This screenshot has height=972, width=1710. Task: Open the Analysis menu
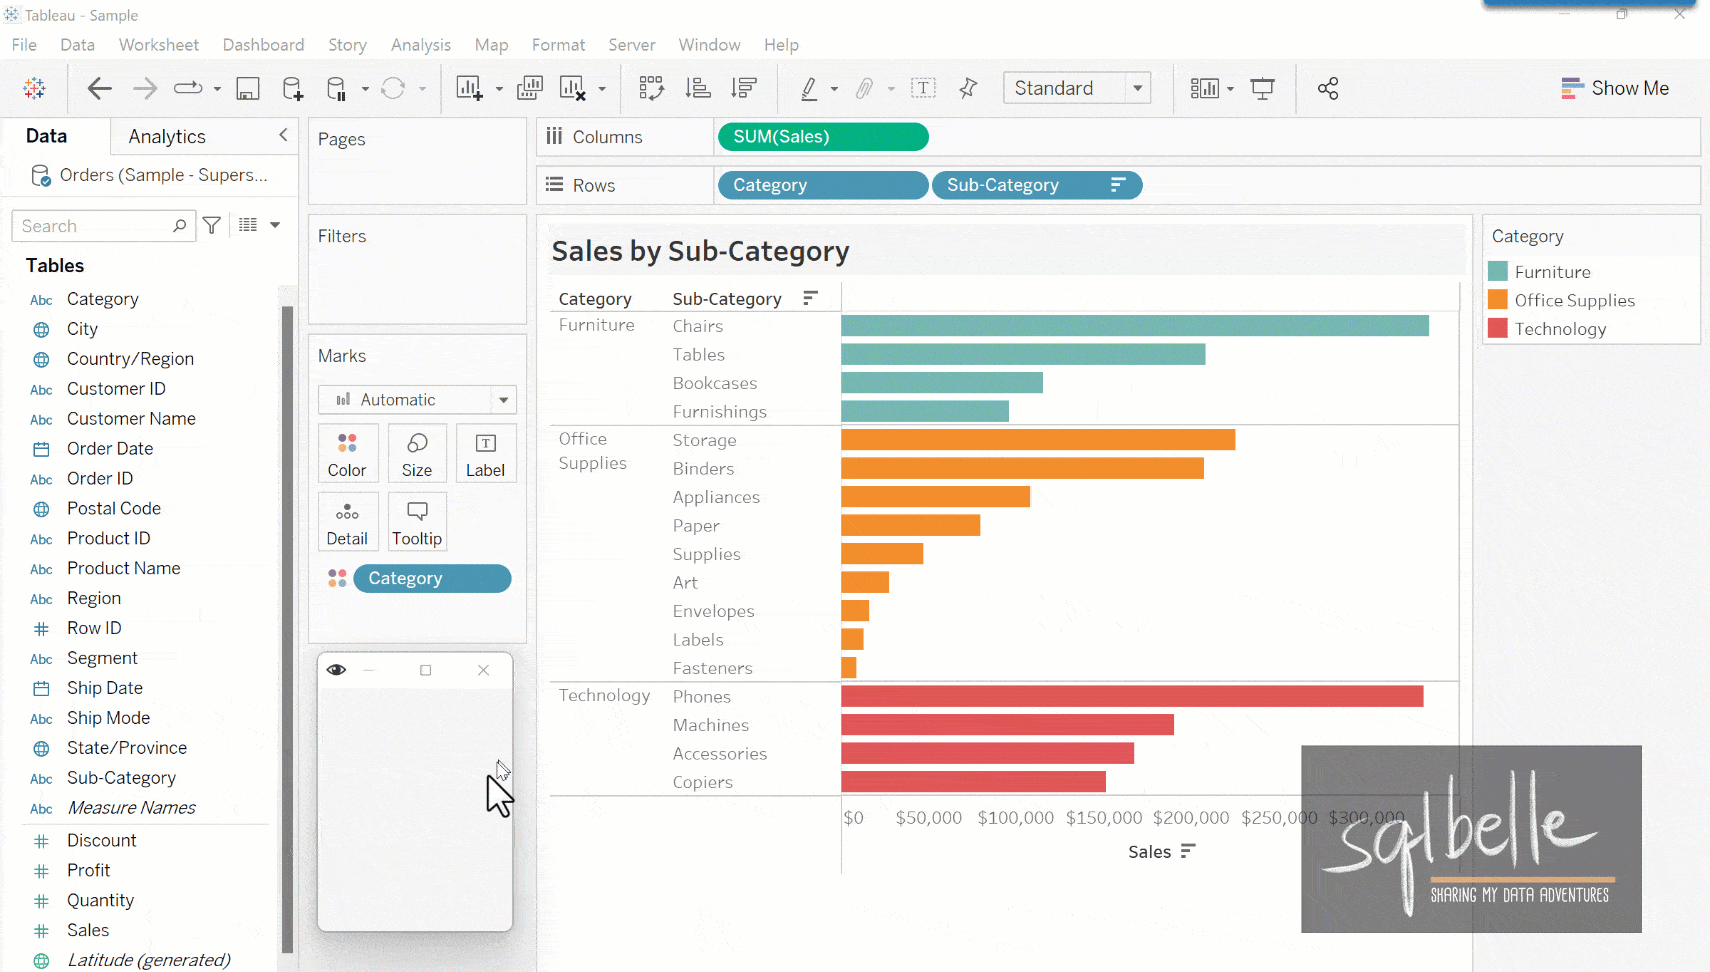click(421, 45)
